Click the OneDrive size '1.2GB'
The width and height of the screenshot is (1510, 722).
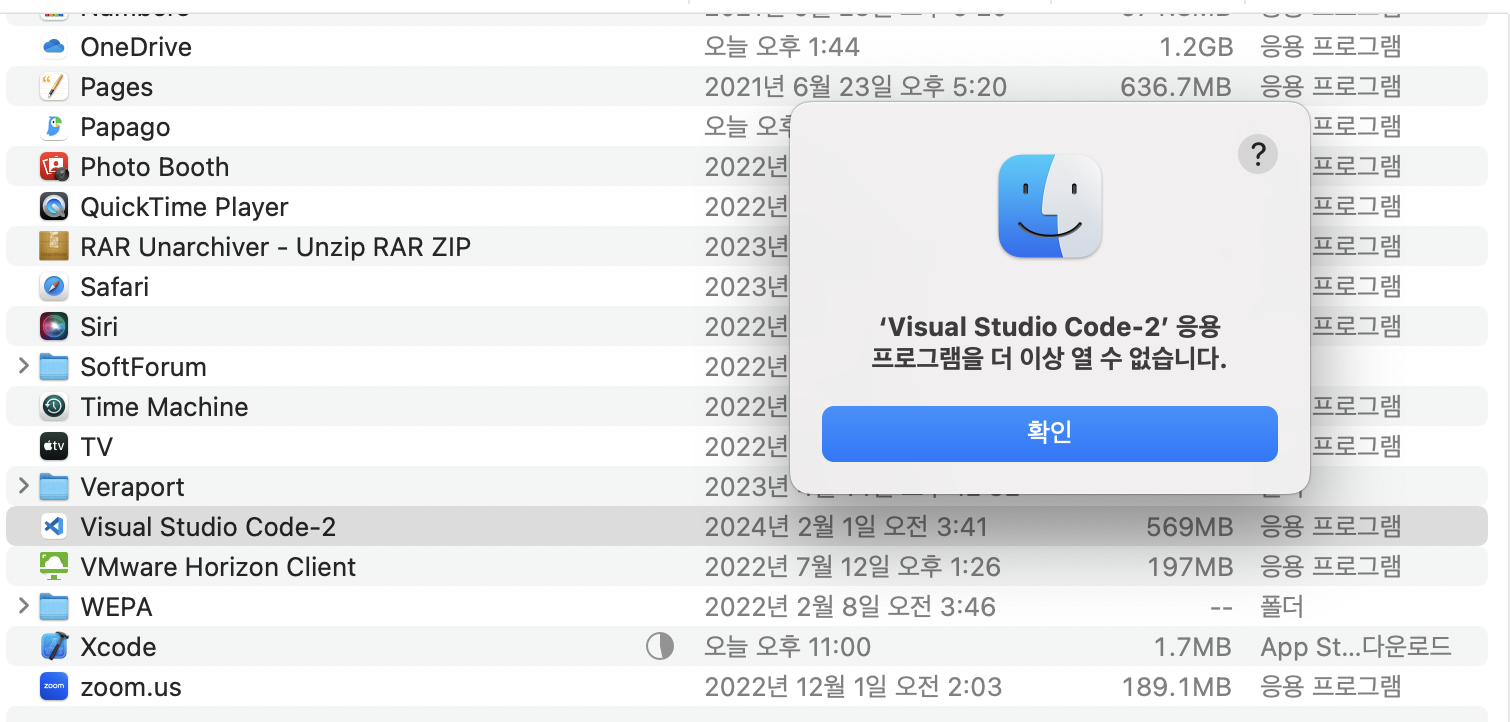pos(1196,47)
